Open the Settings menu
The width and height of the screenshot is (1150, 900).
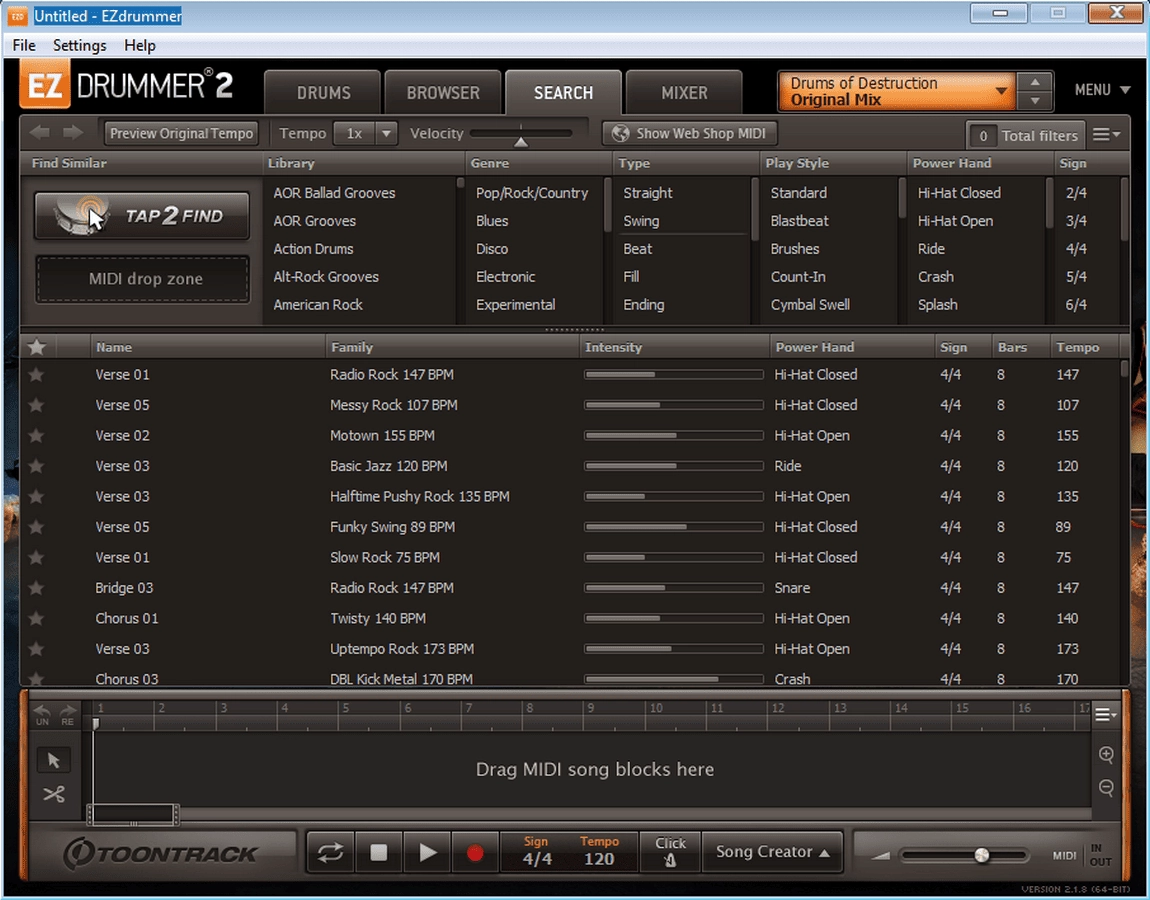tap(79, 45)
